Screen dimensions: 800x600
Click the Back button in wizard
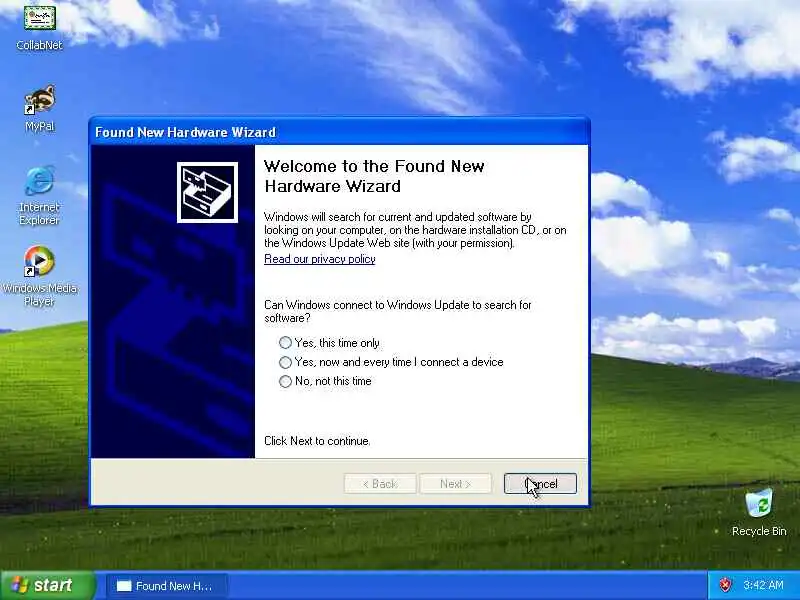tap(380, 484)
